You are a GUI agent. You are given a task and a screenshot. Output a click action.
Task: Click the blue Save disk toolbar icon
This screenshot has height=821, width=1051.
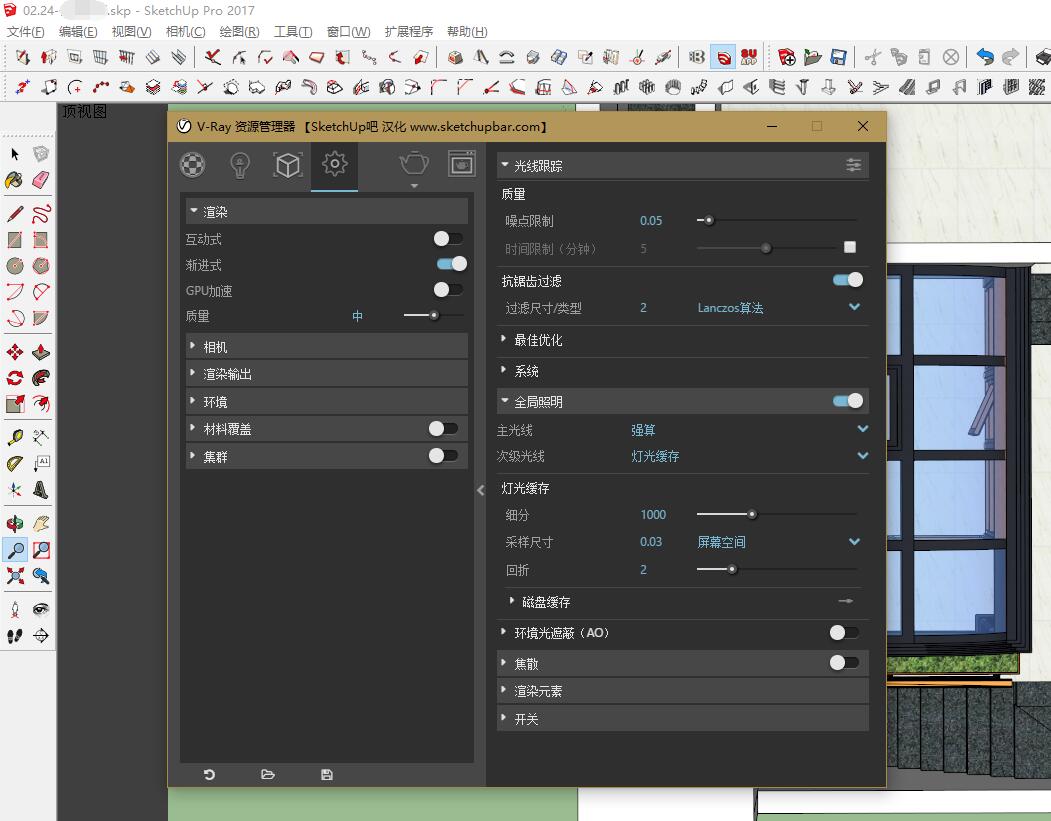pyautogui.click(x=839, y=57)
